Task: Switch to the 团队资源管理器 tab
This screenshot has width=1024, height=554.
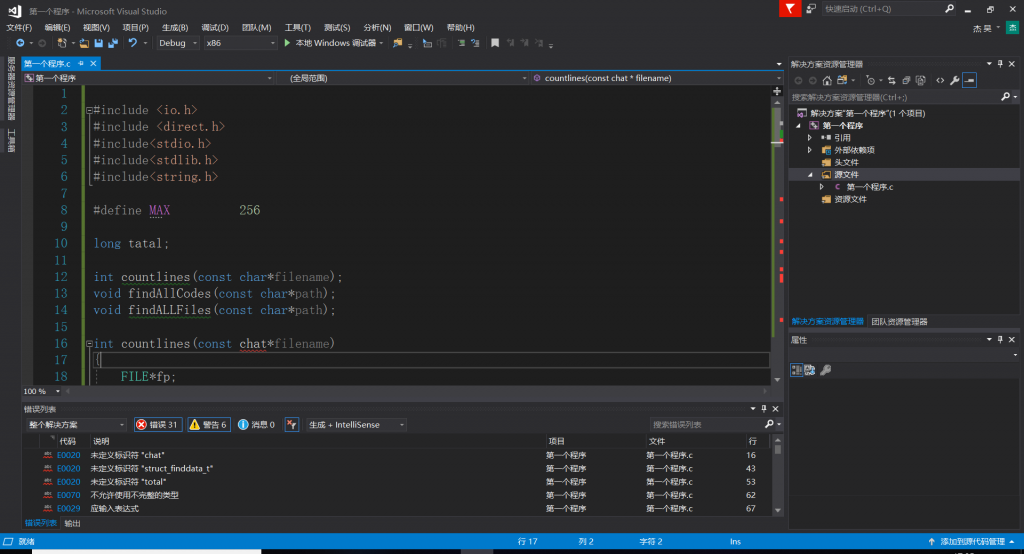Action: pos(899,321)
